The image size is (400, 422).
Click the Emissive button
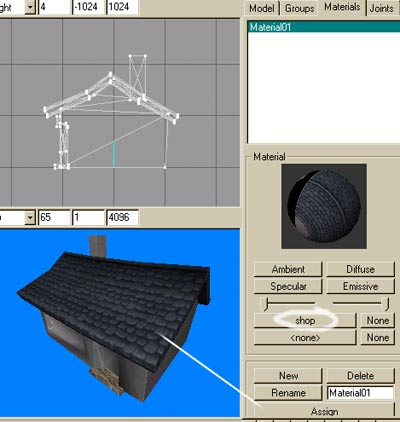(x=360, y=286)
